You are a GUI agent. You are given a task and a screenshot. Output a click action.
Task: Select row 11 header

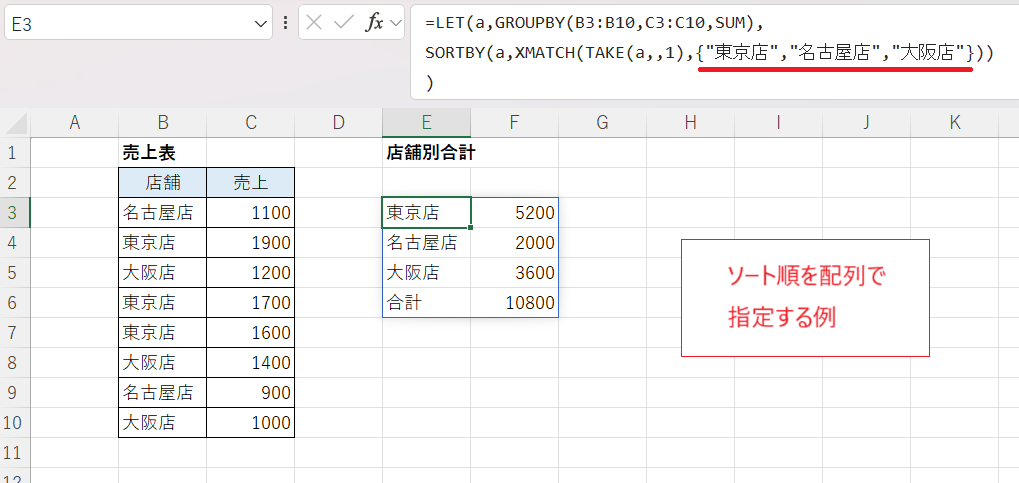click(x=15, y=452)
